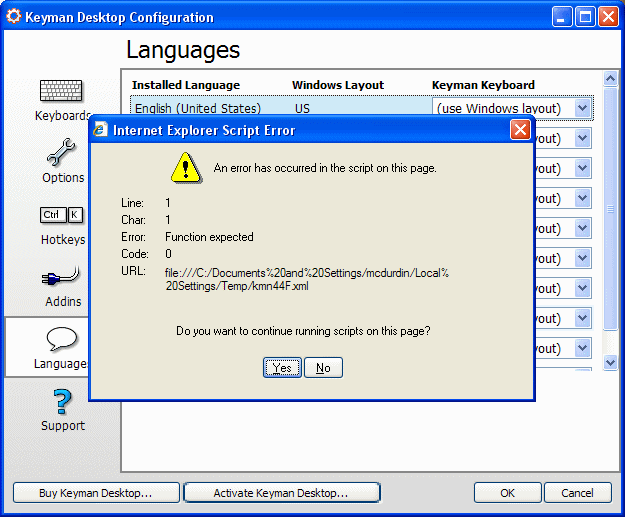Select the English (United States) language row

point(362,108)
